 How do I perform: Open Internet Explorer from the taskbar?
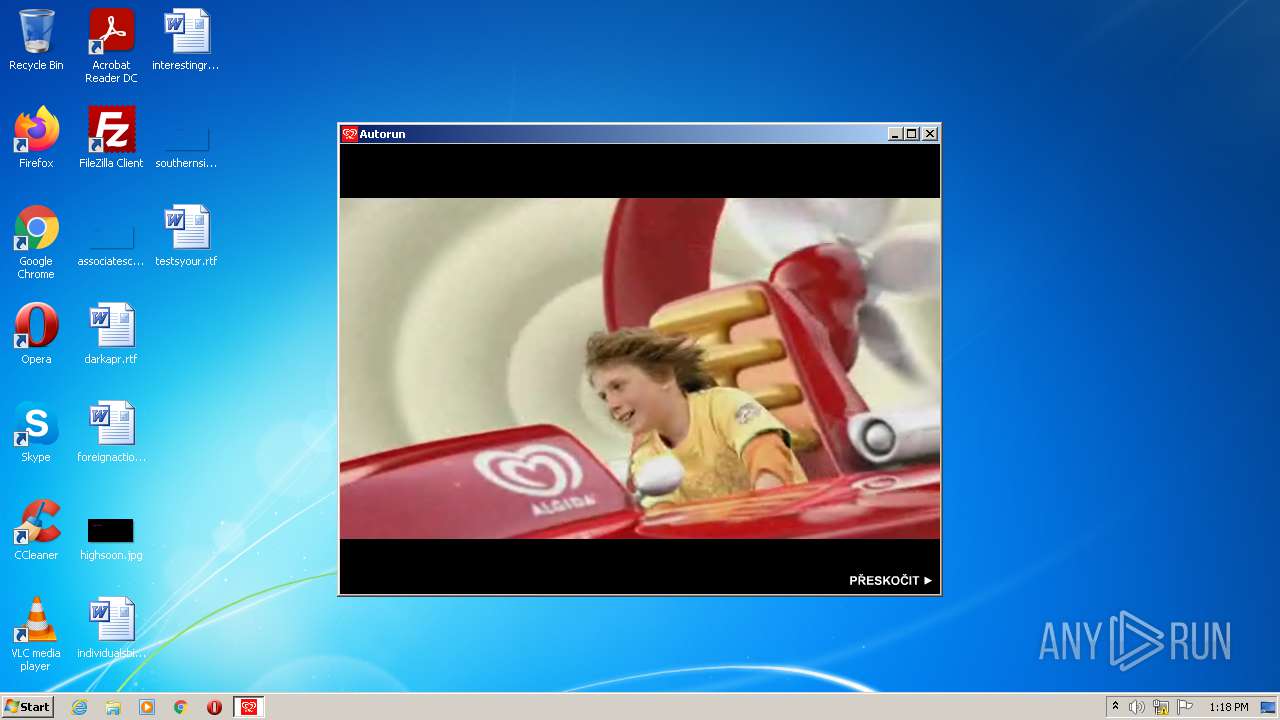point(79,707)
